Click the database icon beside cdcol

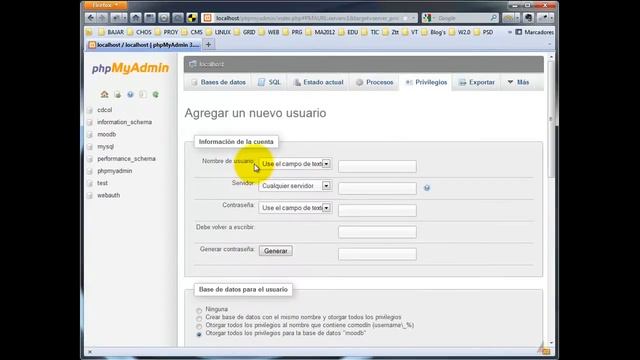[x=90, y=110]
